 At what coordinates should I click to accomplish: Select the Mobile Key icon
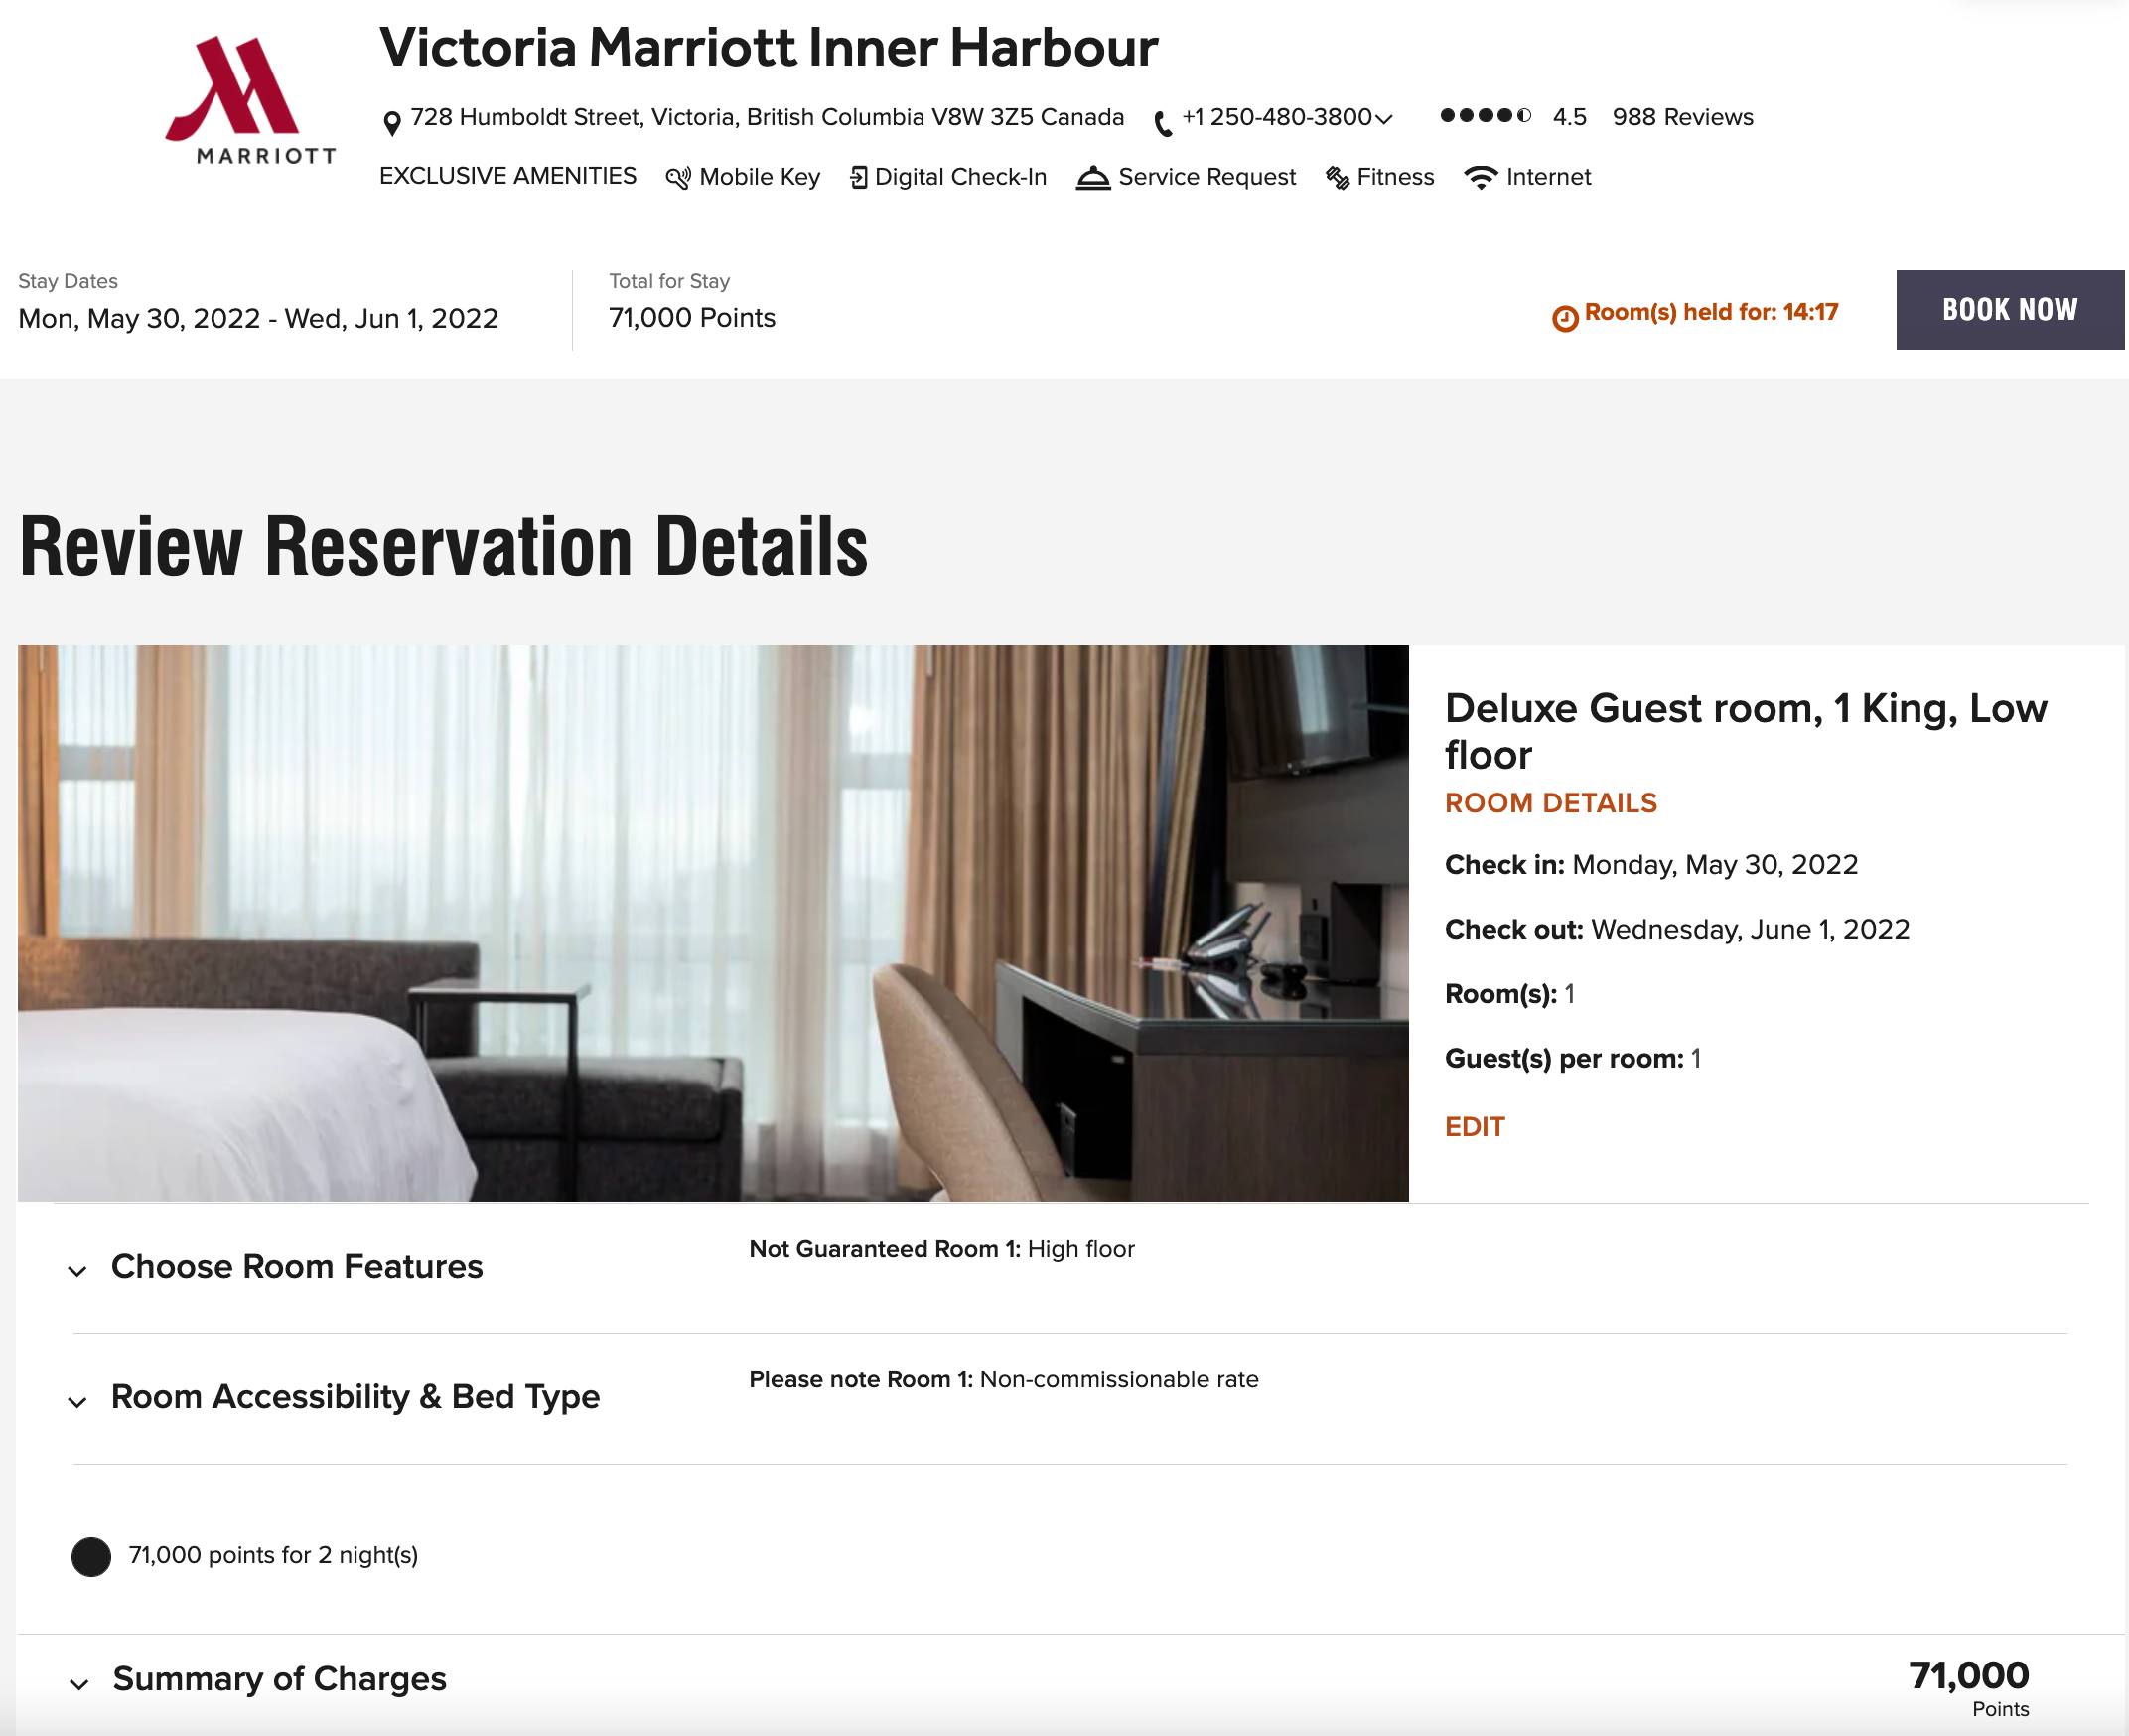tap(677, 176)
